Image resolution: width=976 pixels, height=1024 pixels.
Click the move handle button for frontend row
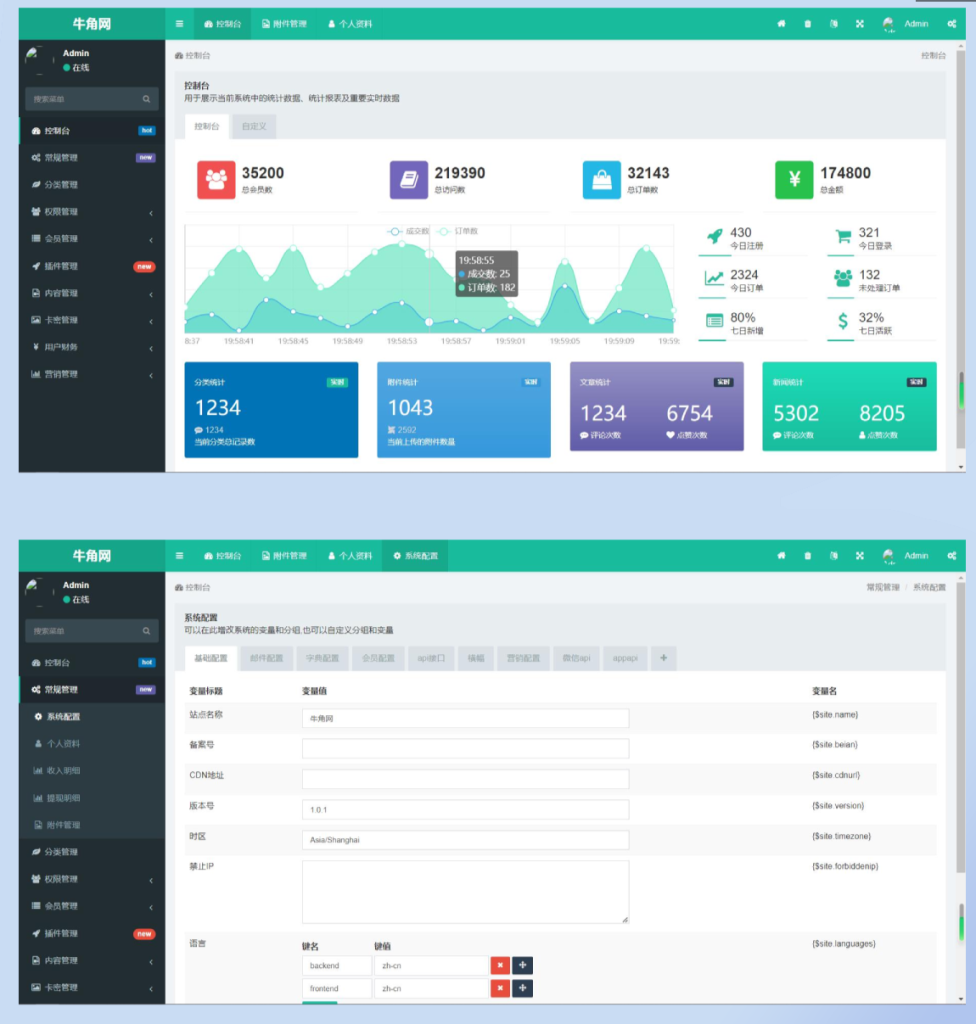[x=522, y=988]
